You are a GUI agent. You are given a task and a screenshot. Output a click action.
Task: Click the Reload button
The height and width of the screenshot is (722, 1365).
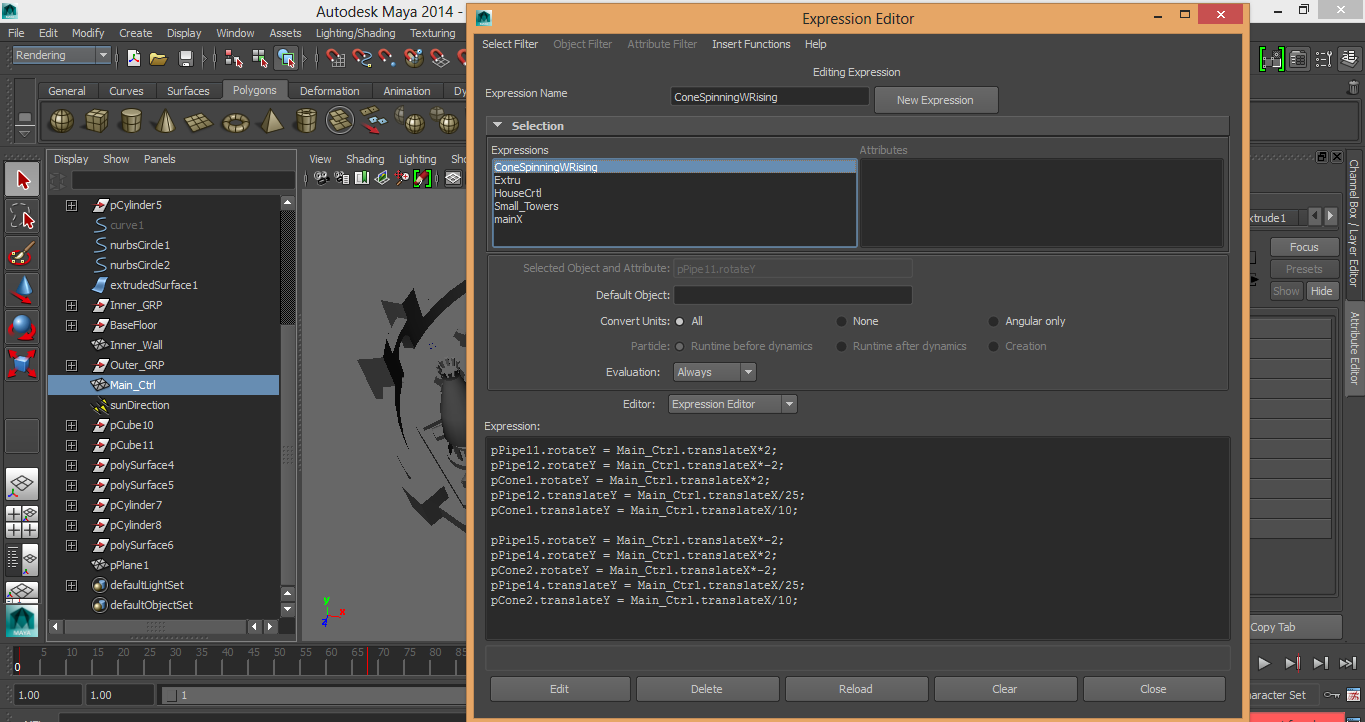click(x=856, y=689)
